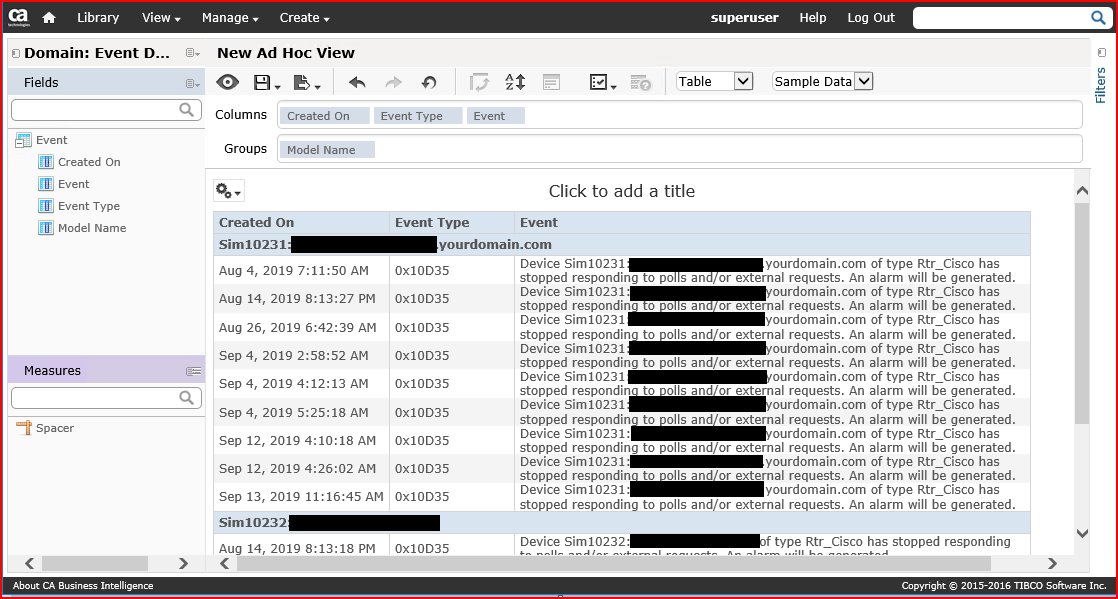Expand the Filters side panel
The height and width of the screenshot is (599, 1118).
click(1101, 80)
